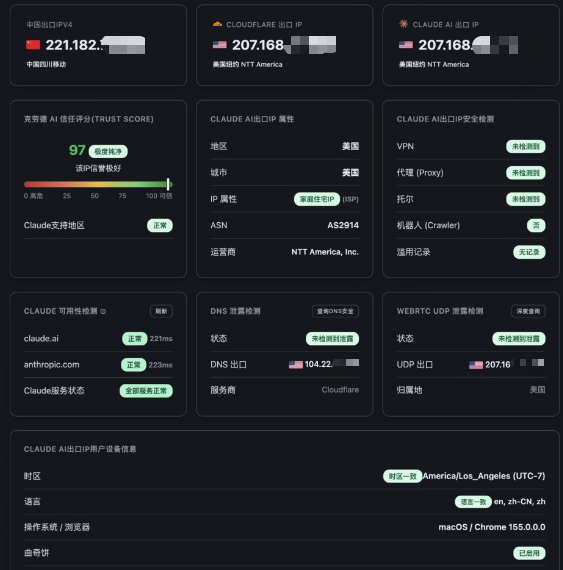Click the (ISP) label beside 家庭住宅IP
Image resolution: width=563 pixels, height=570 pixels.
coord(350,199)
